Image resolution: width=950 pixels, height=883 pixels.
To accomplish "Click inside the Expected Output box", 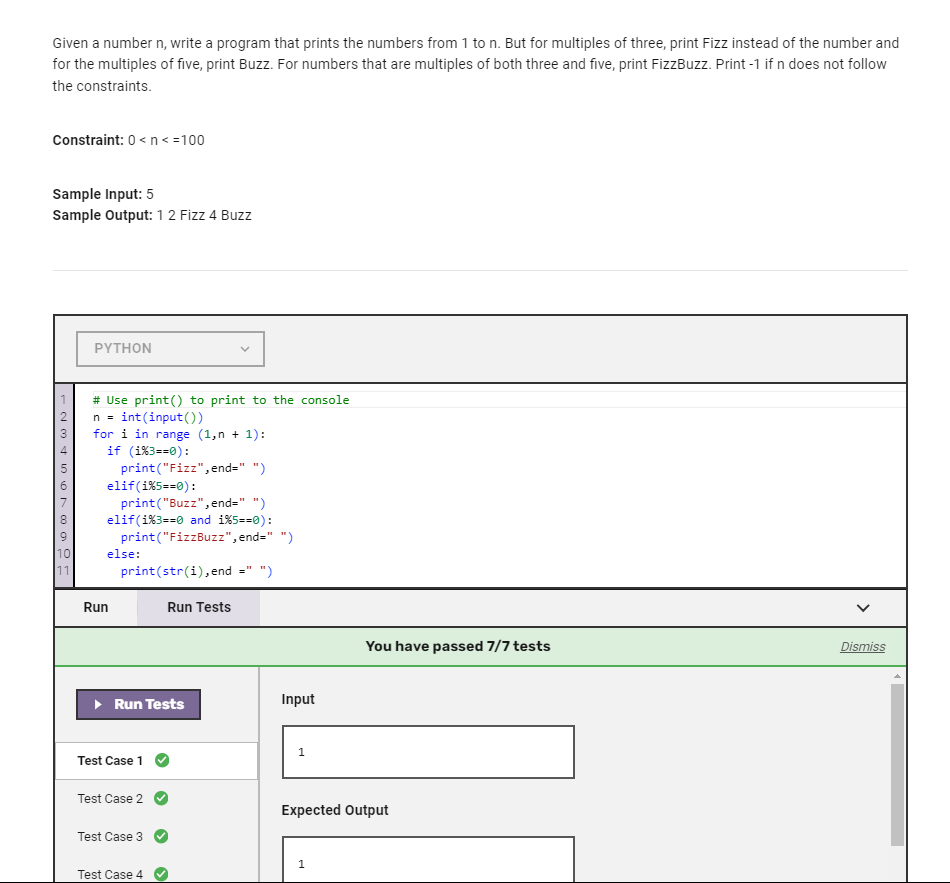I will coord(427,862).
